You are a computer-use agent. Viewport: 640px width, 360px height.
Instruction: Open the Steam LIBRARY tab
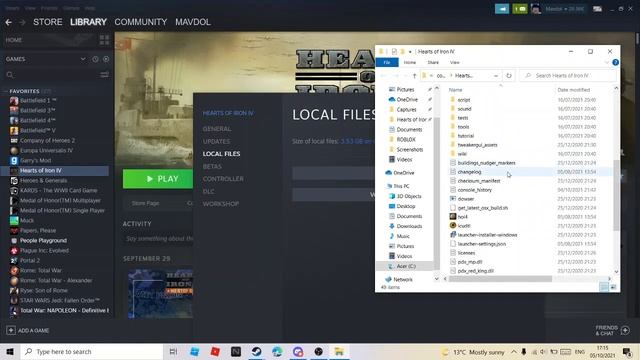[88, 22]
